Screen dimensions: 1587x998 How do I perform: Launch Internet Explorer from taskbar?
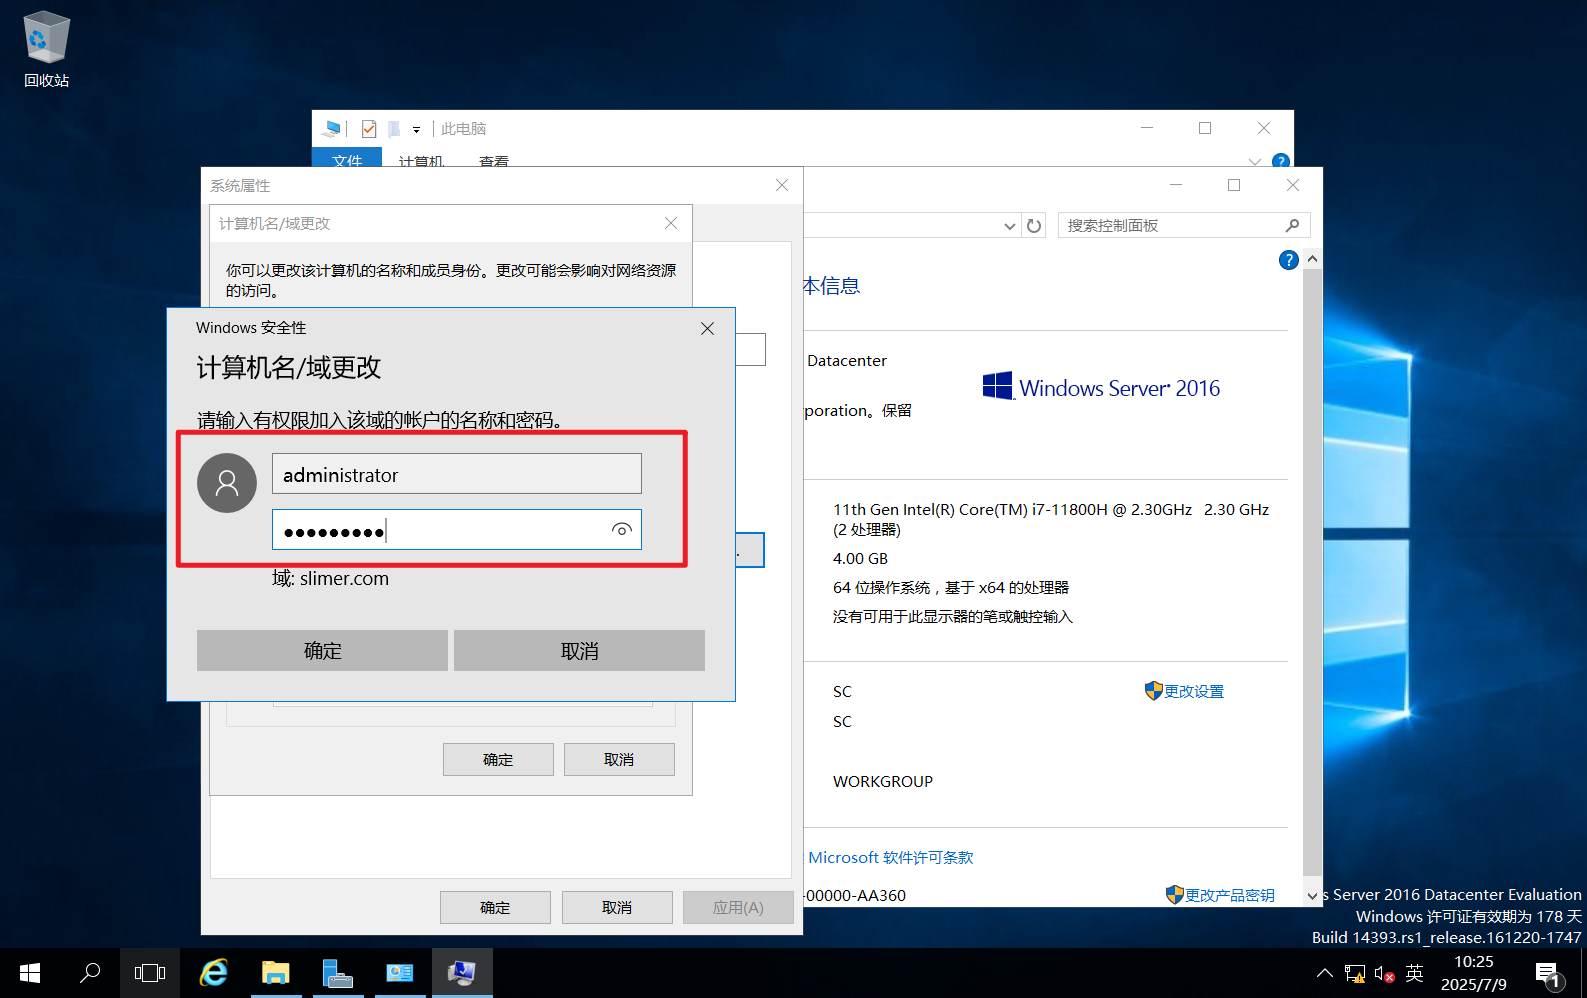213,973
